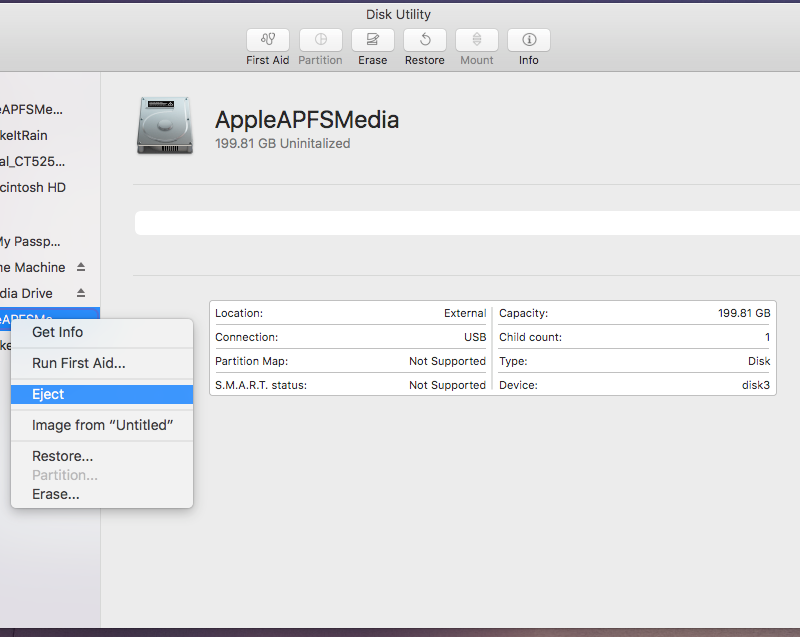Click the Type value "Disk"
This screenshot has height=637, width=800.
759,361
